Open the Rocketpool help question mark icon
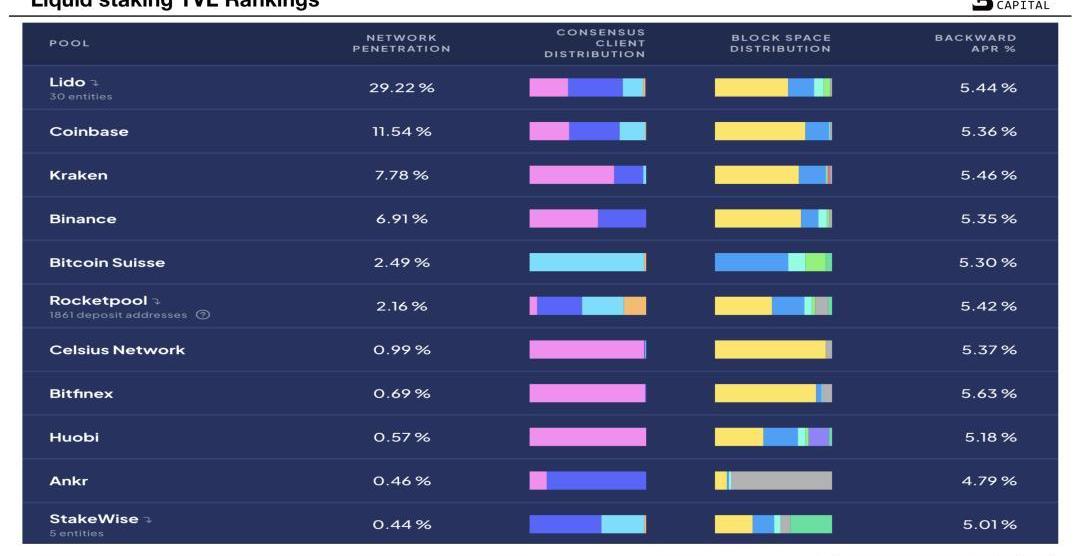This screenshot has height=556, width=1080. click(x=202, y=315)
